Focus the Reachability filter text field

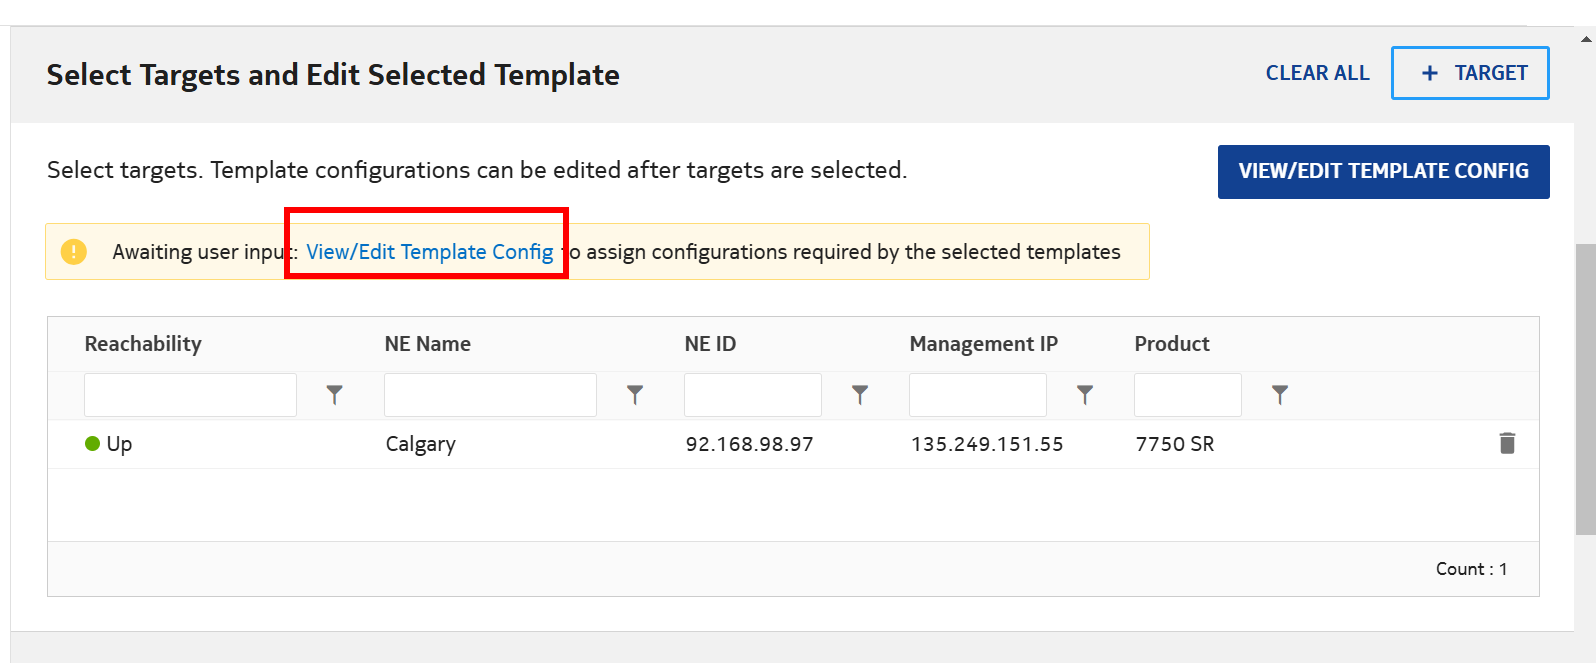click(190, 395)
